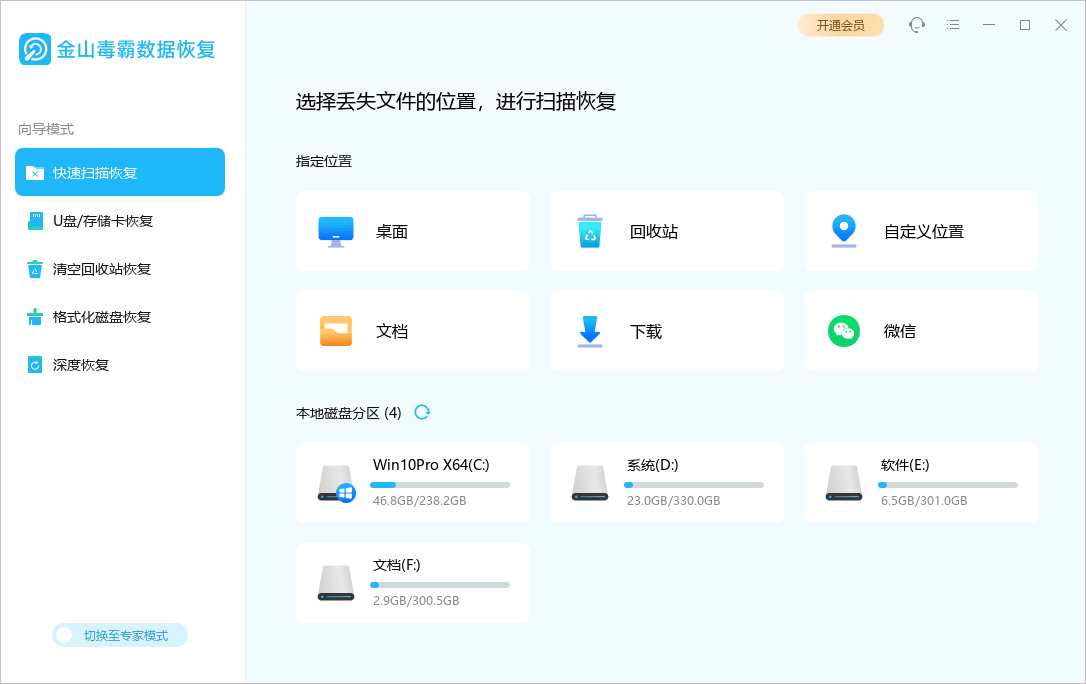Open customer service headset icon
This screenshot has width=1086, height=684.
click(x=917, y=25)
